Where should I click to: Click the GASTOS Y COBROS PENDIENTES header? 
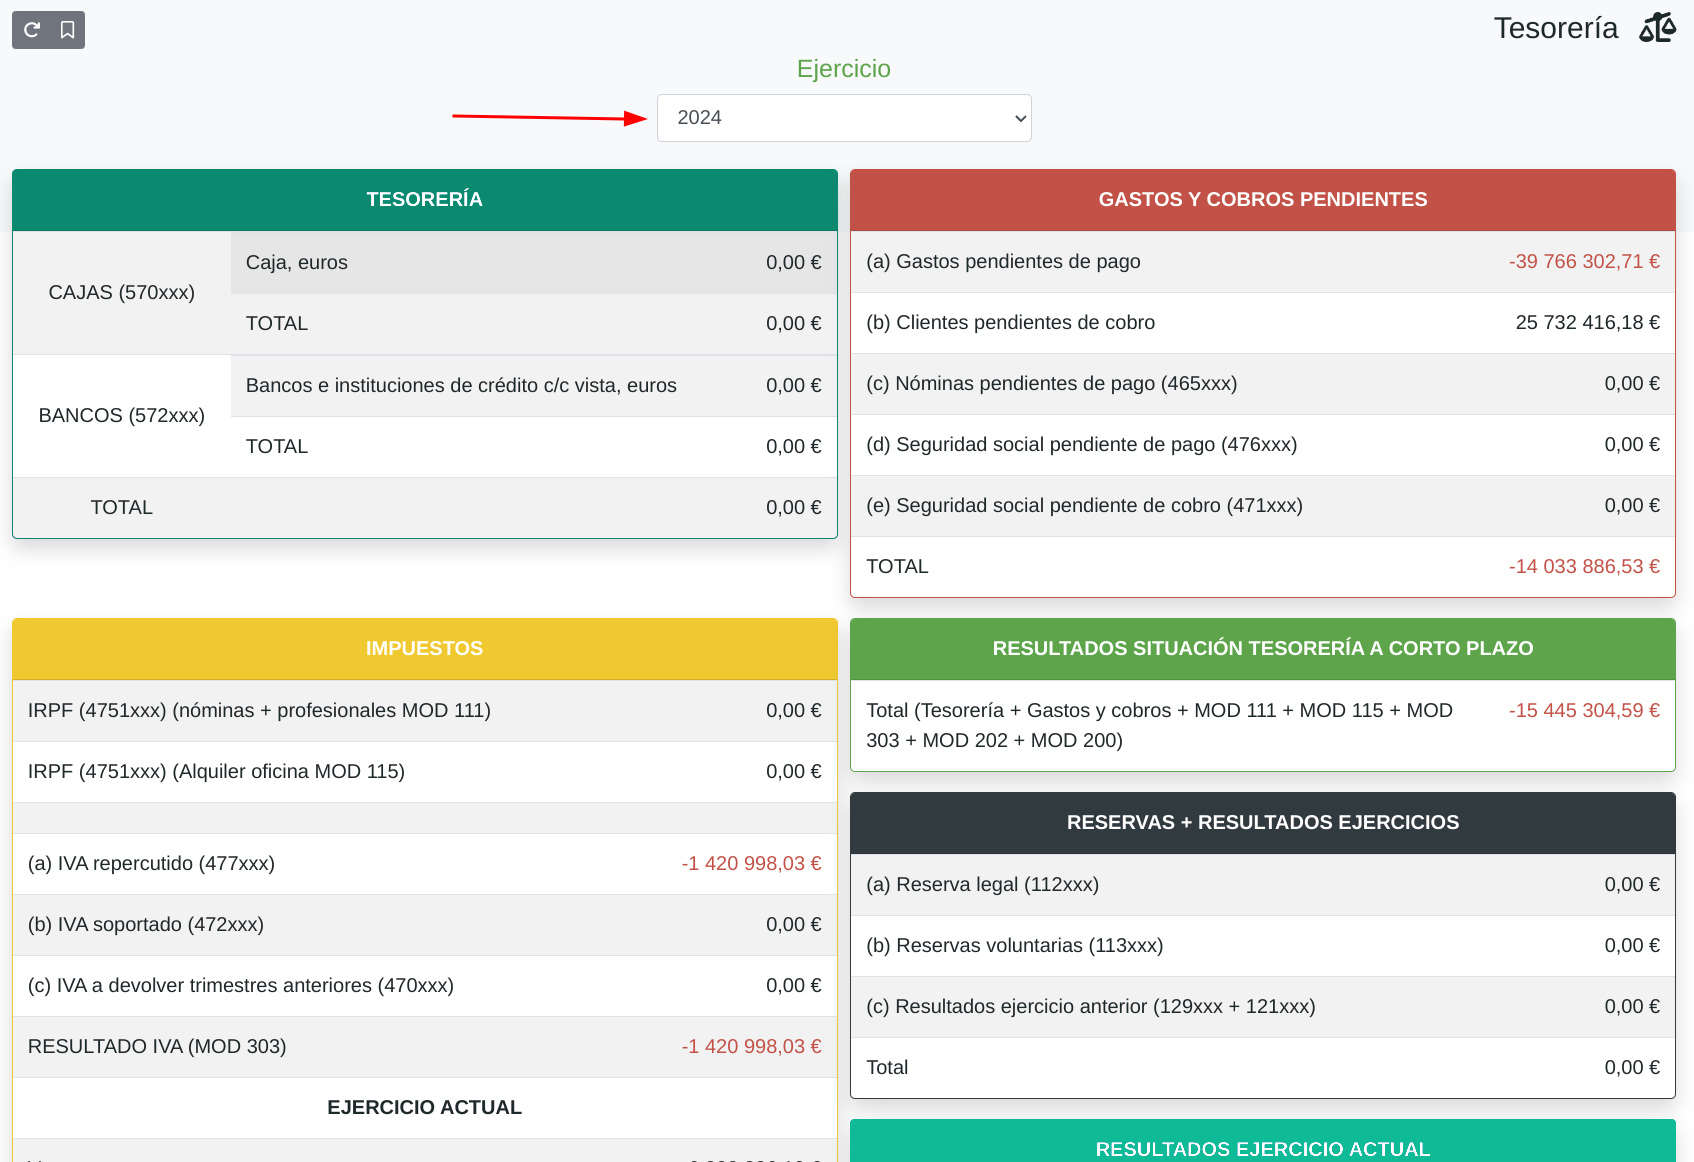tap(1263, 200)
